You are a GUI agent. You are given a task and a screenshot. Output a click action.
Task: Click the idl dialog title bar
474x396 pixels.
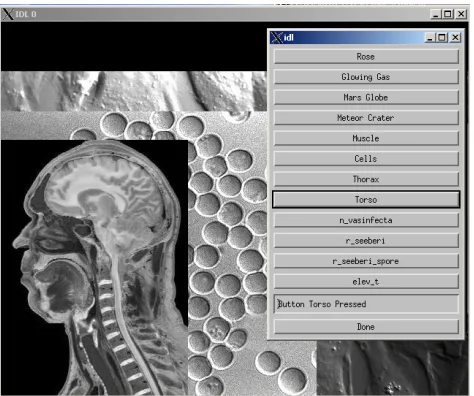point(366,37)
